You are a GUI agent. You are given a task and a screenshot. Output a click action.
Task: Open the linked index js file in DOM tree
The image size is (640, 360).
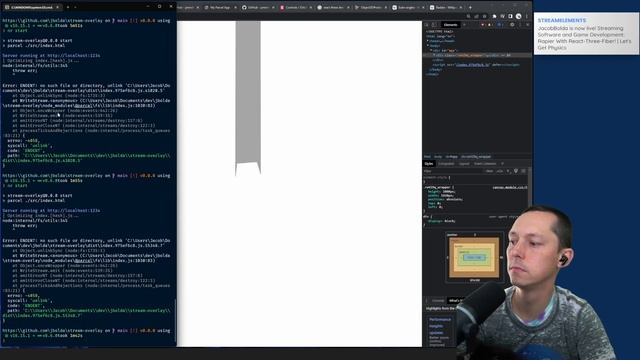471,65
